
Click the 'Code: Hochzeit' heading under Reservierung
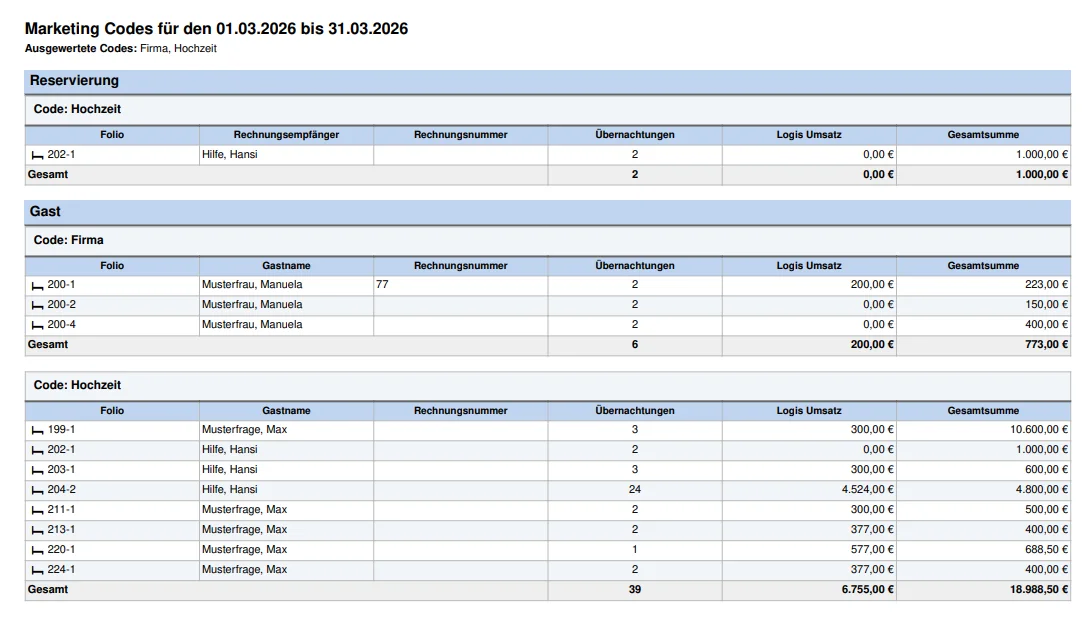tap(77, 109)
